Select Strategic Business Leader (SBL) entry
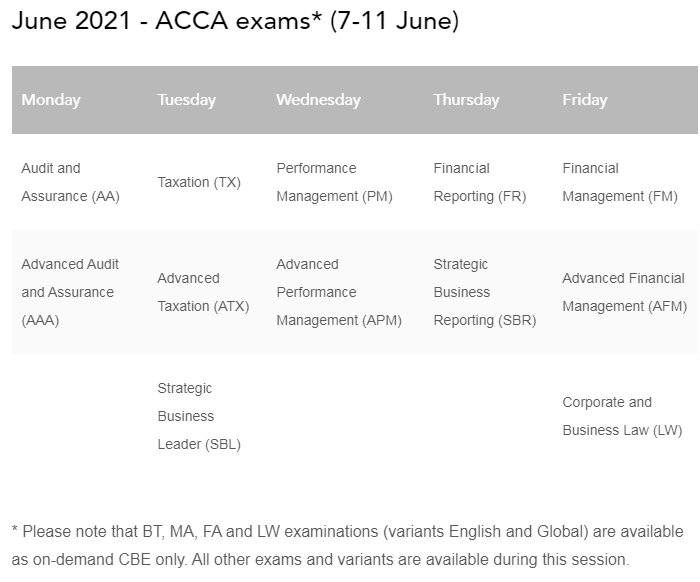700x582 pixels. coord(199,416)
